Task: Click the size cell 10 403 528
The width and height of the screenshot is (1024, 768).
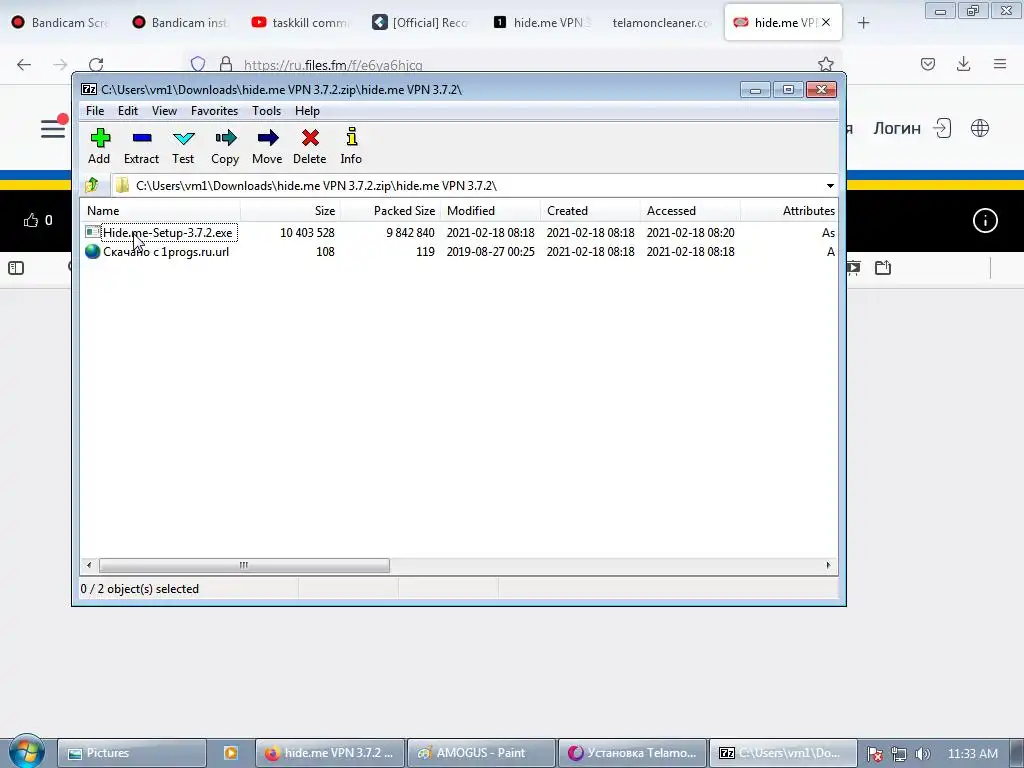Action: coord(307,232)
